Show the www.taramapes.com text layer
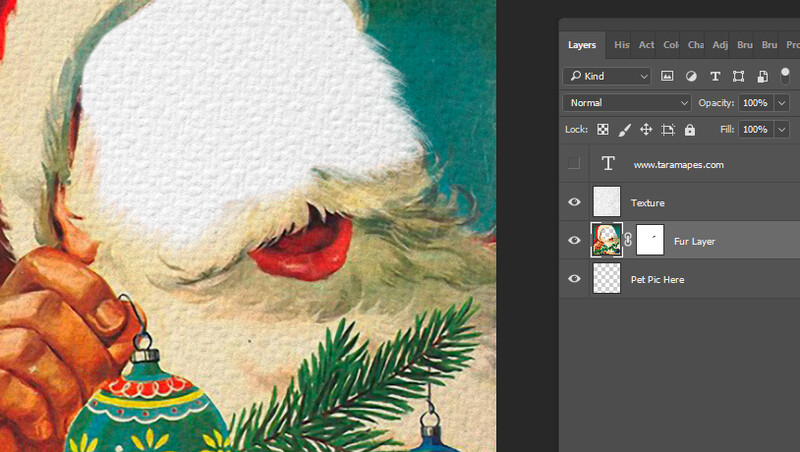 click(574, 163)
